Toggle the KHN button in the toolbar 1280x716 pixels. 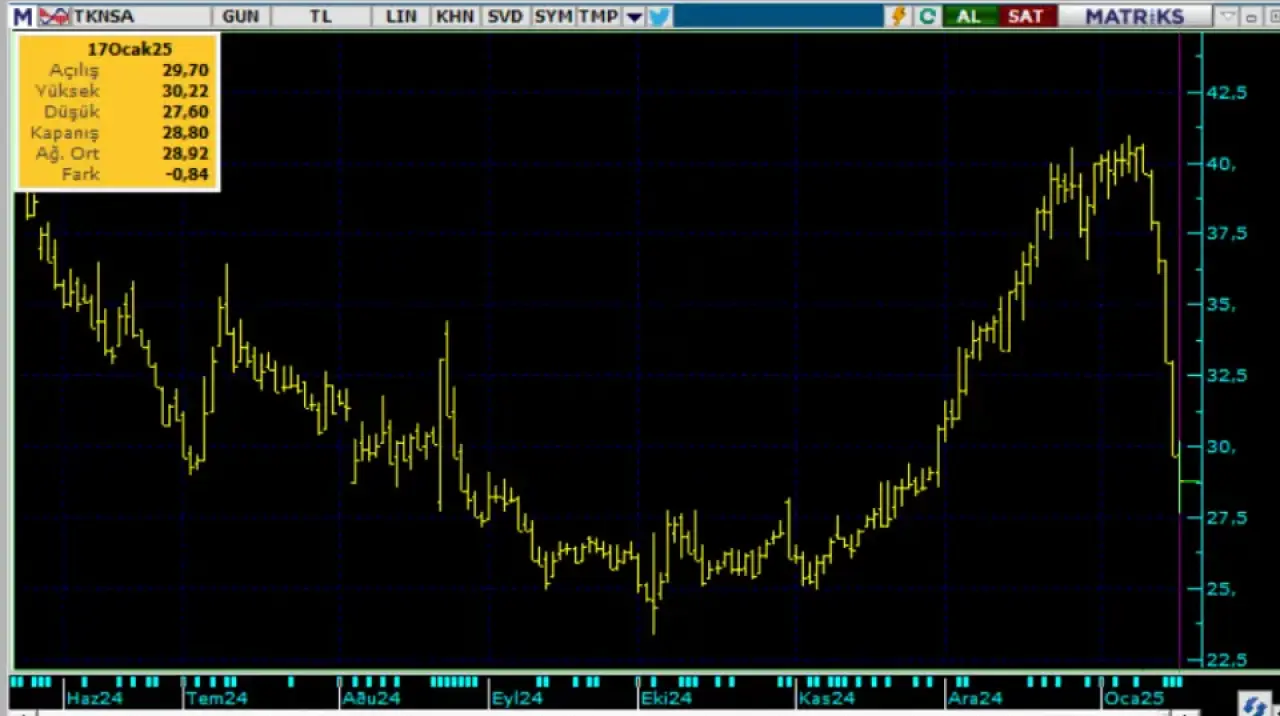tap(456, 16)
